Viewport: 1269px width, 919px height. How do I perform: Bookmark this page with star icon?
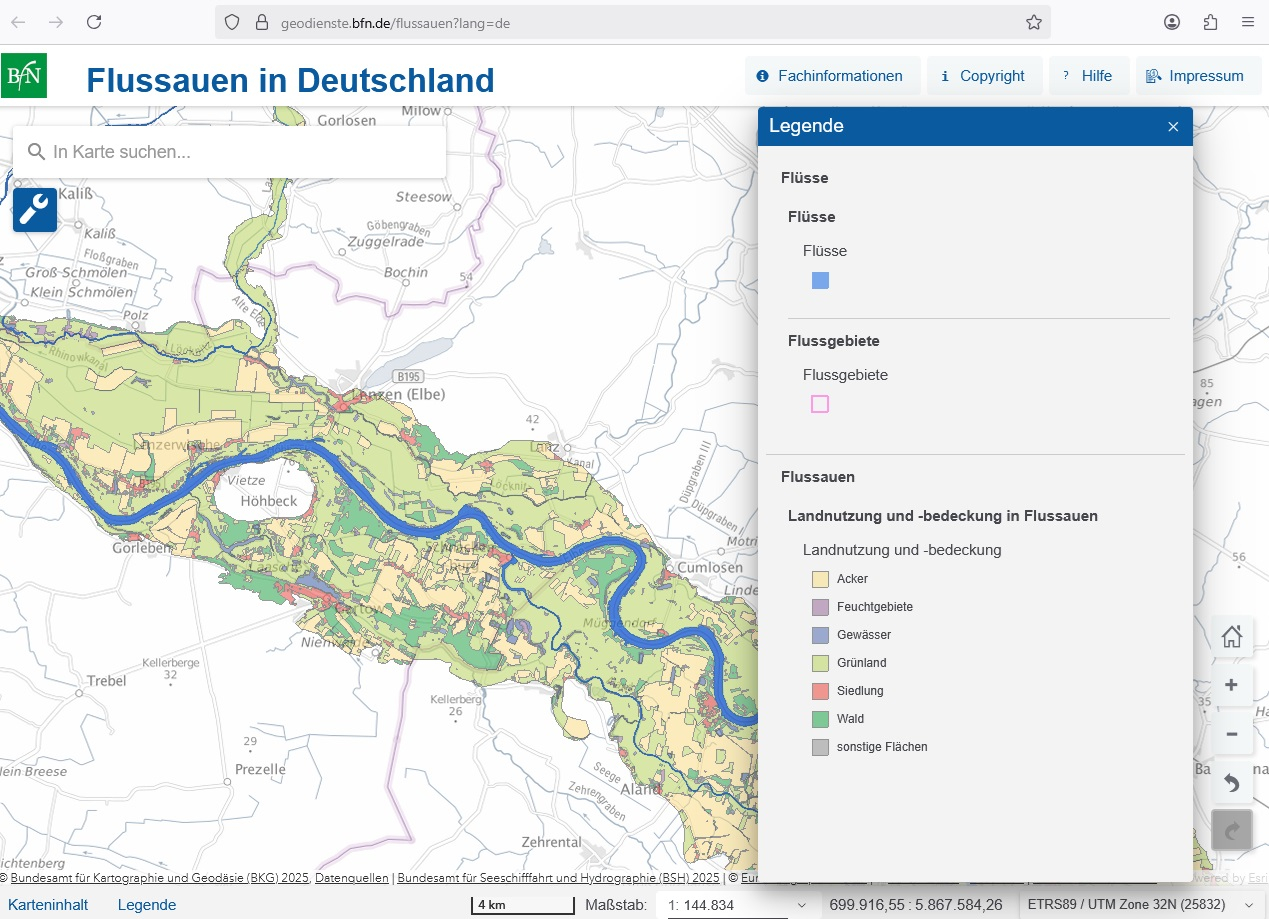point(1033,22)
